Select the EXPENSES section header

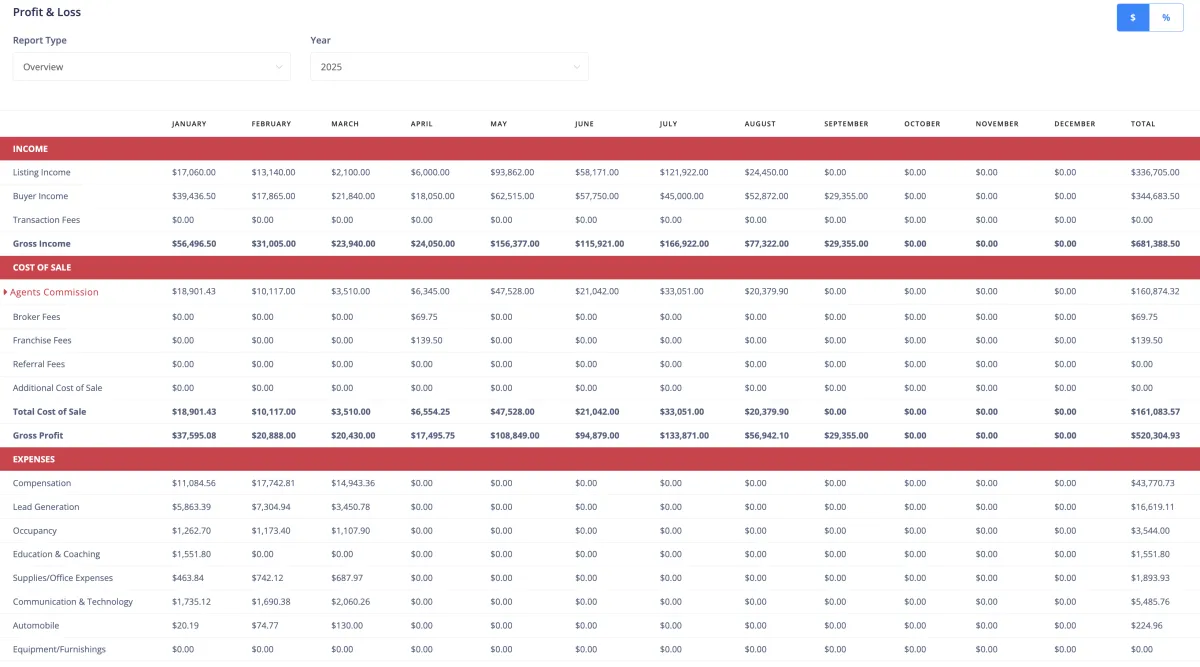click(x=600, y=459)
